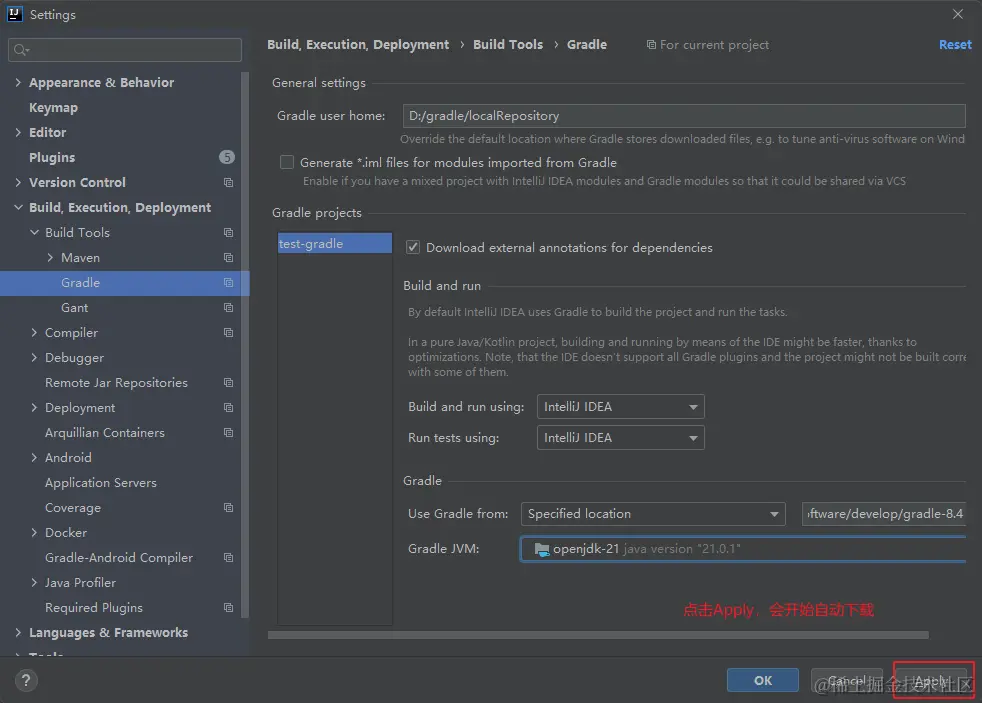Close the Settings dialog
Image resolution: width=982 pixels, height=703 pixels.
click(x=958, y=14)
